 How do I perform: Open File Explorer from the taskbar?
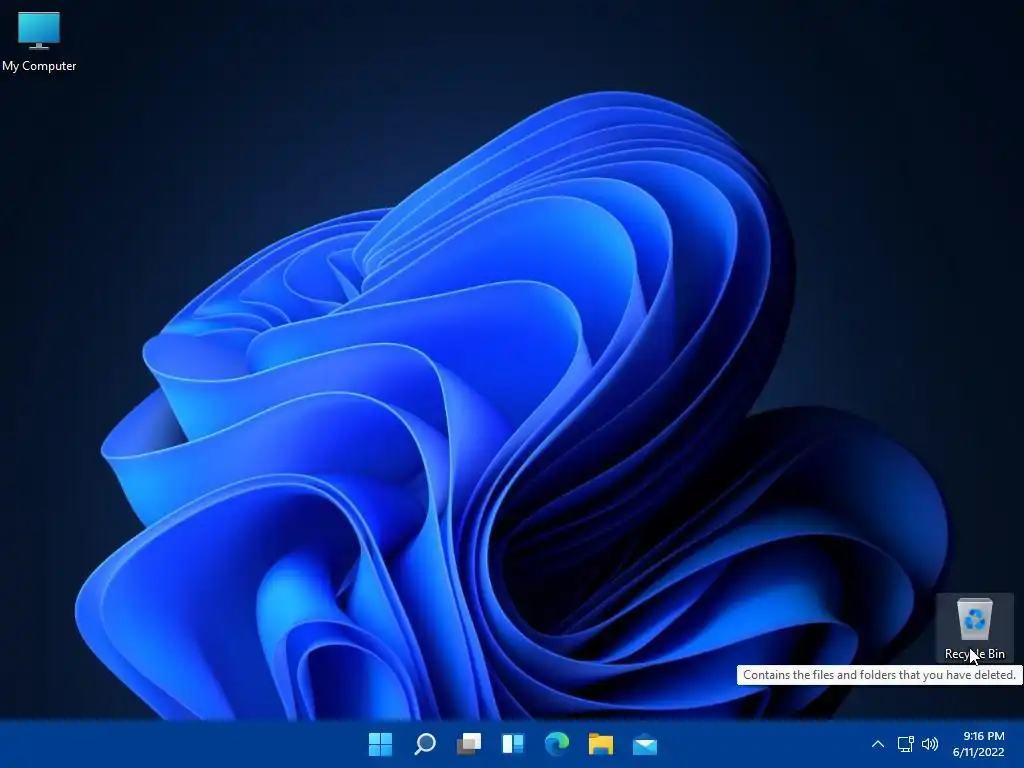[x=601, y=744]
